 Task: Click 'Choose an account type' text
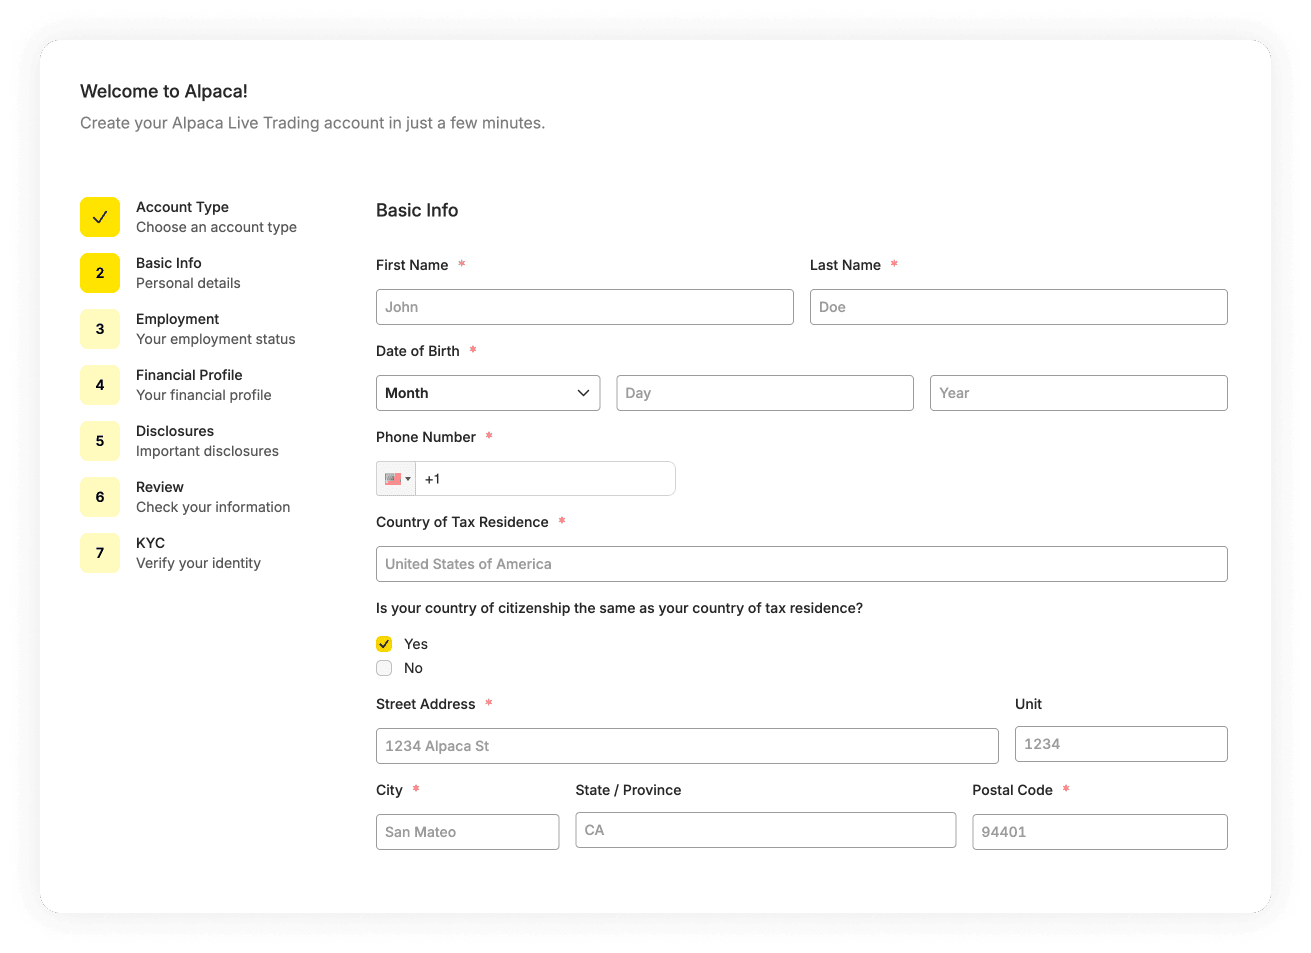[x=216, y=227]
